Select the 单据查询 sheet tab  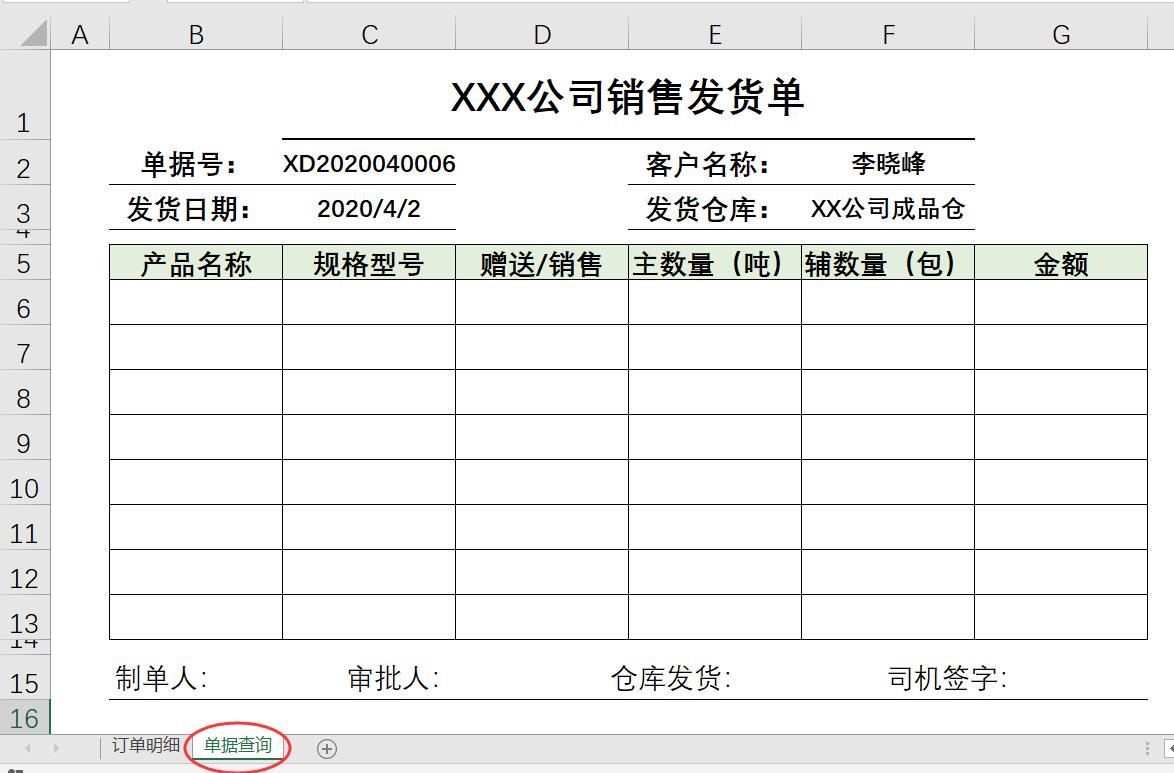point(237,745)
